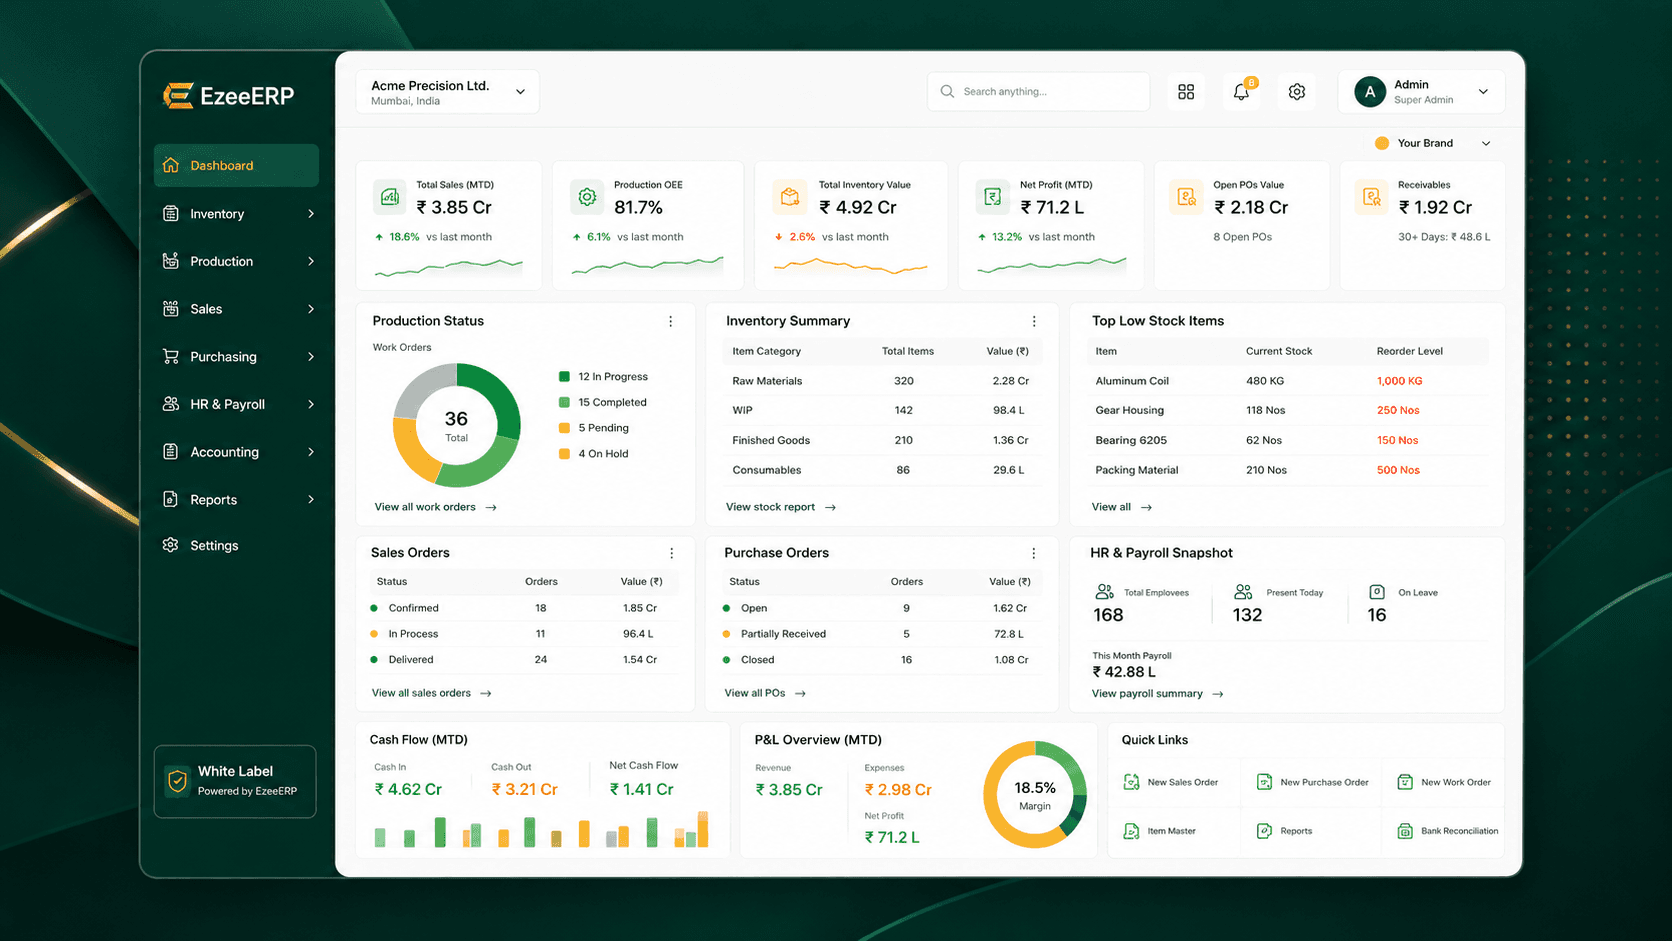The height and width of the screenshot is (941, 1672).
Task: Open the Inventory sidebar item
Action: click(x=236, y=214)
